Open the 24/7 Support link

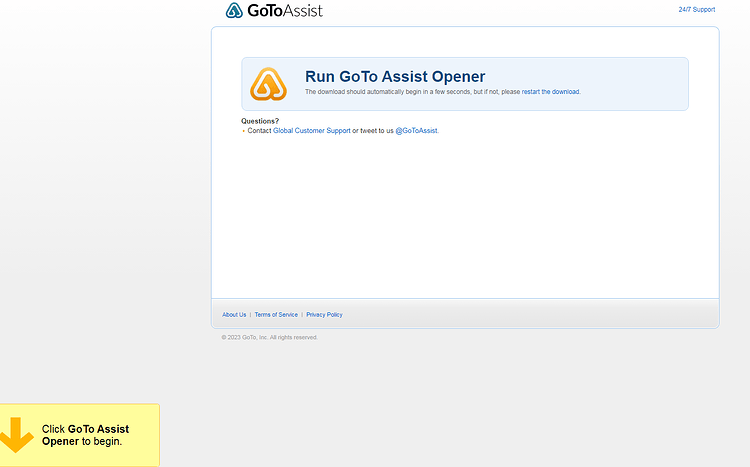(696, 10)
